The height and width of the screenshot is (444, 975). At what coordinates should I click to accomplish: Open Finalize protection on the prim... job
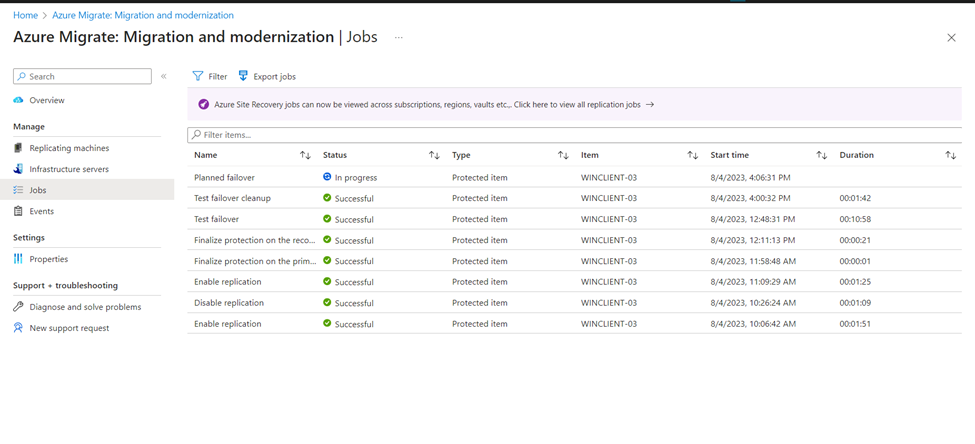[255, 261]
